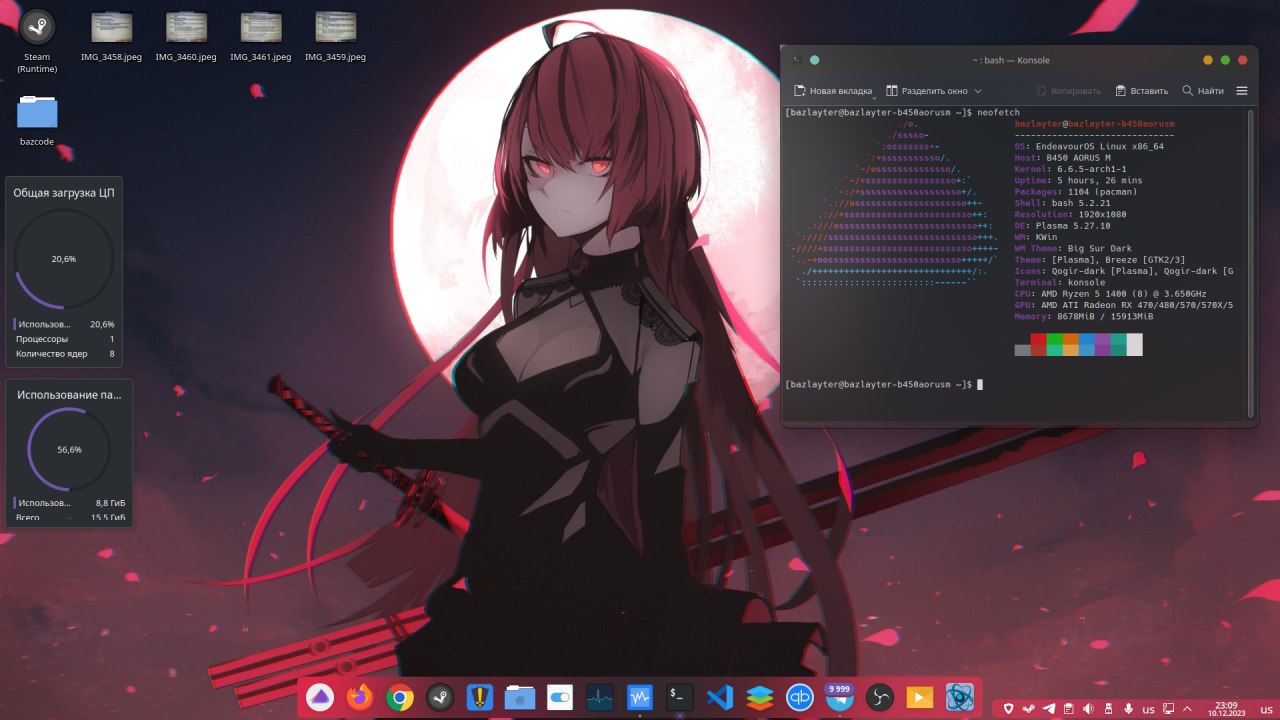Screen dimensions: 1280x720
Task: Click Вставить in Konsole toolbar
Action: [x=1141, y=91]
